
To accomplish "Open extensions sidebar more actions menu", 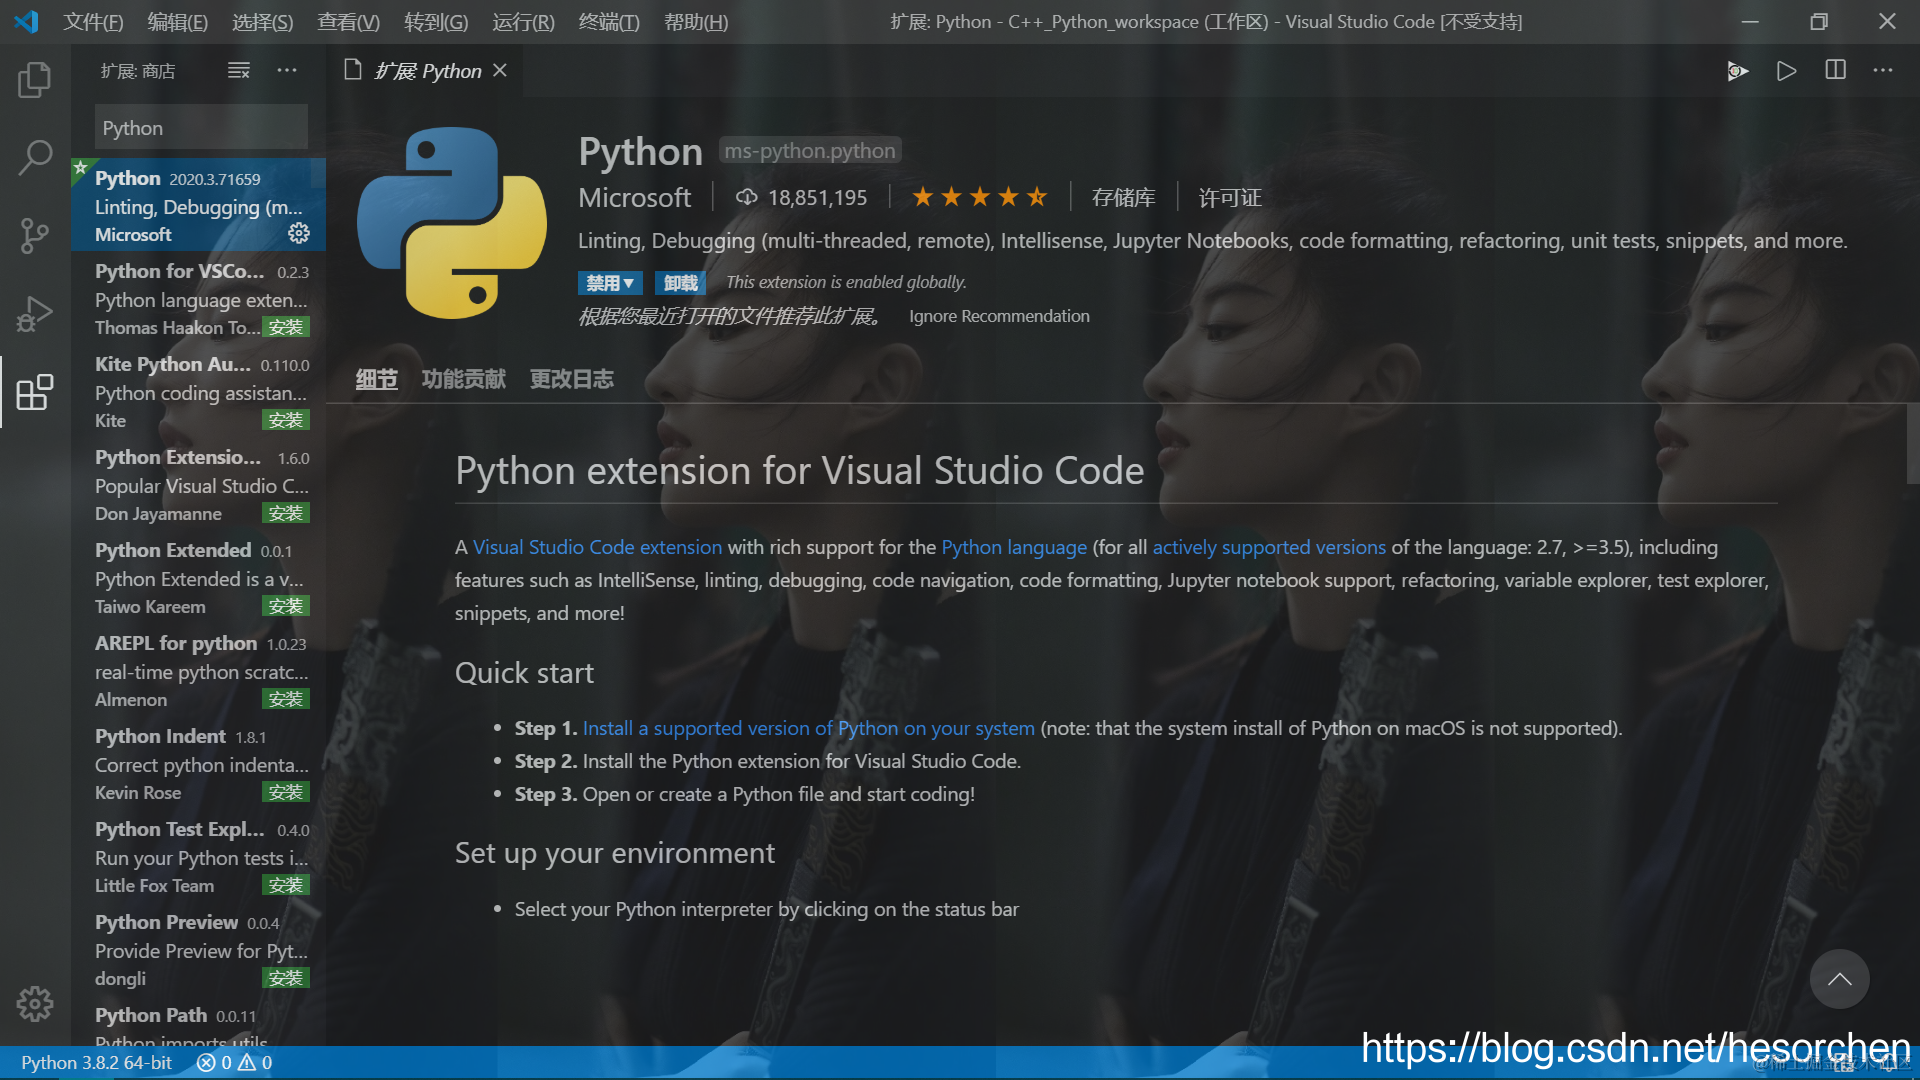I will pos(287,70).
